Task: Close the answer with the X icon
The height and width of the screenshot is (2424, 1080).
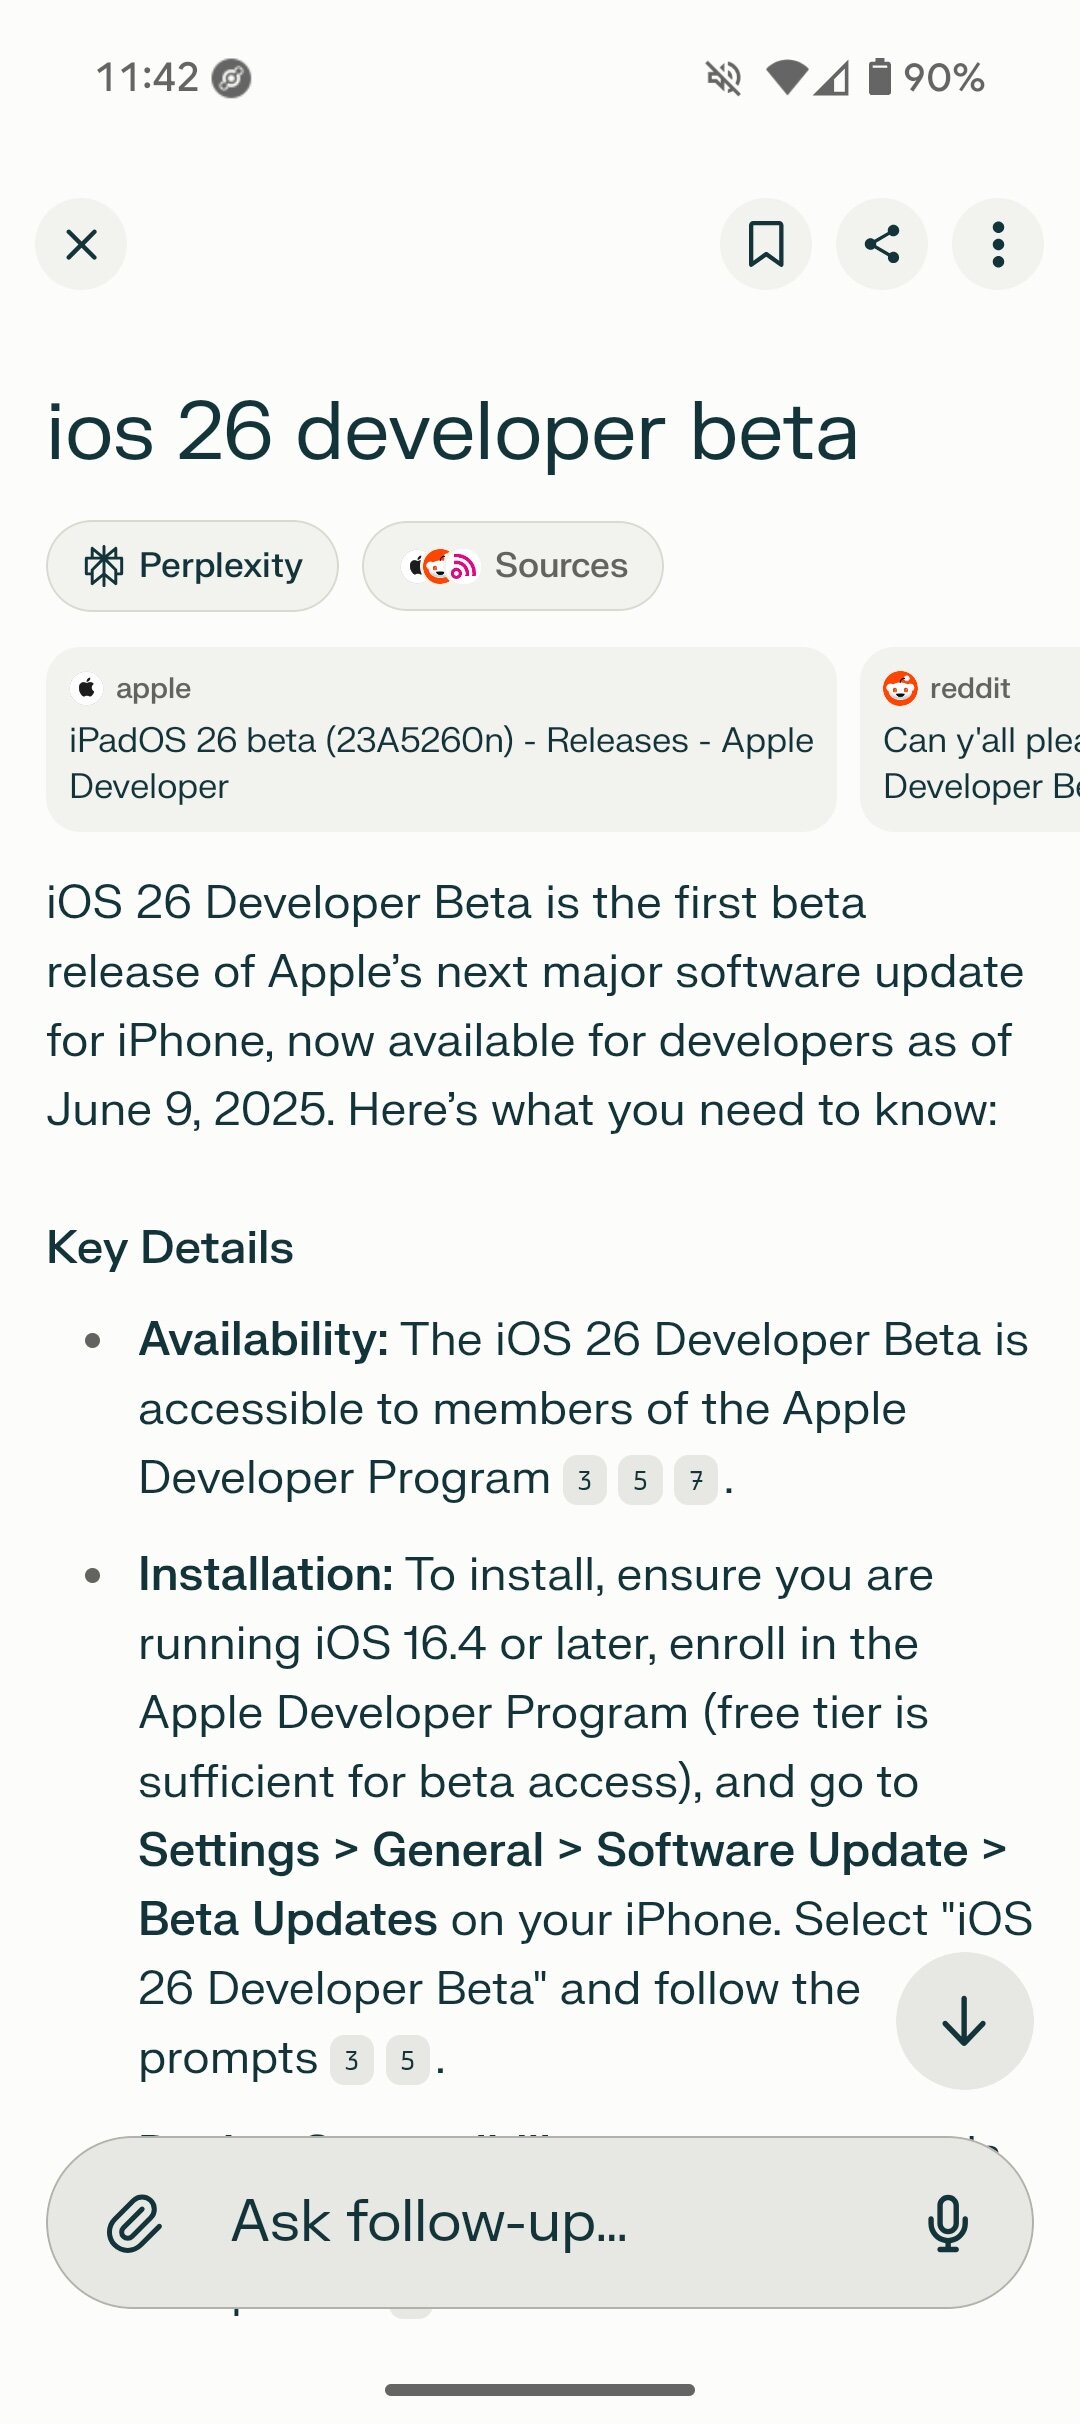Action: [81, 244]
